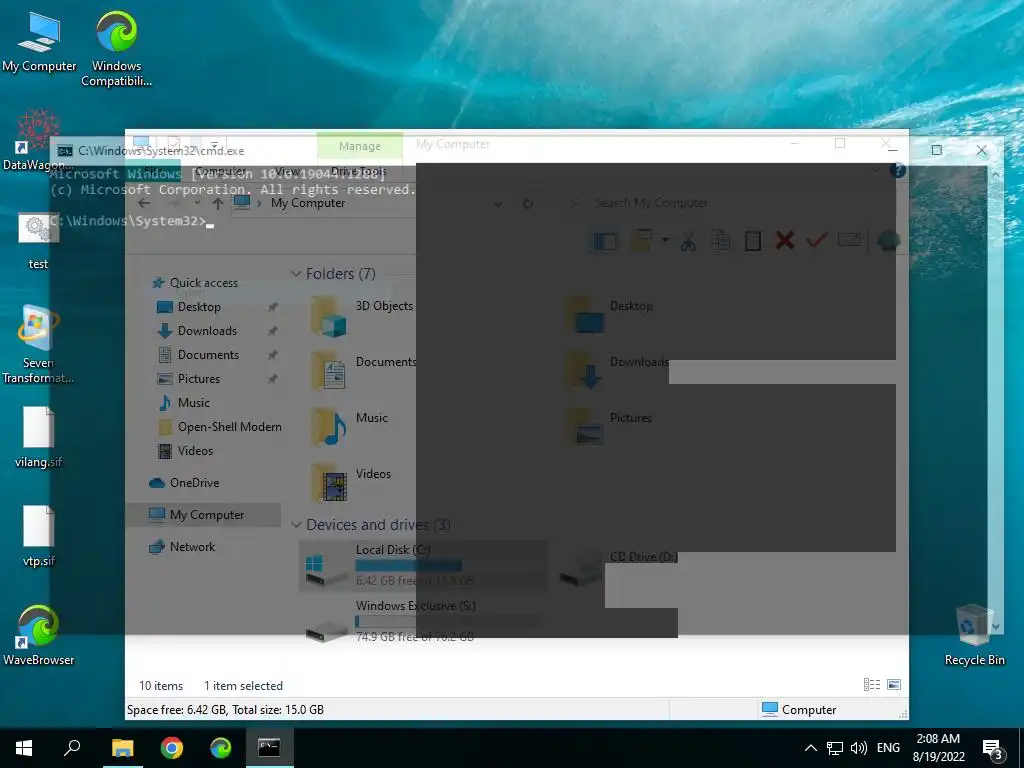This screenshot has height=768, width=1024.
Task: Click the Refresh button beside address bar
Action: pyautogui.click(x=528, y=203)
